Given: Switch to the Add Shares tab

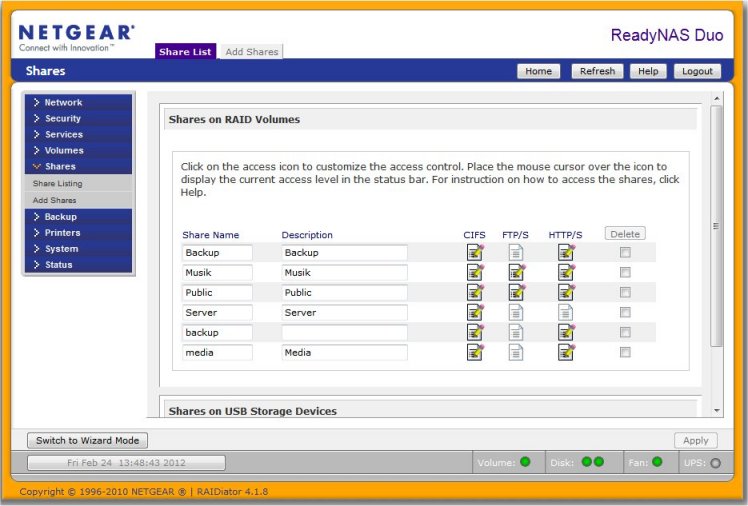Looking at the screenshot, I should (x=252, y=52).
